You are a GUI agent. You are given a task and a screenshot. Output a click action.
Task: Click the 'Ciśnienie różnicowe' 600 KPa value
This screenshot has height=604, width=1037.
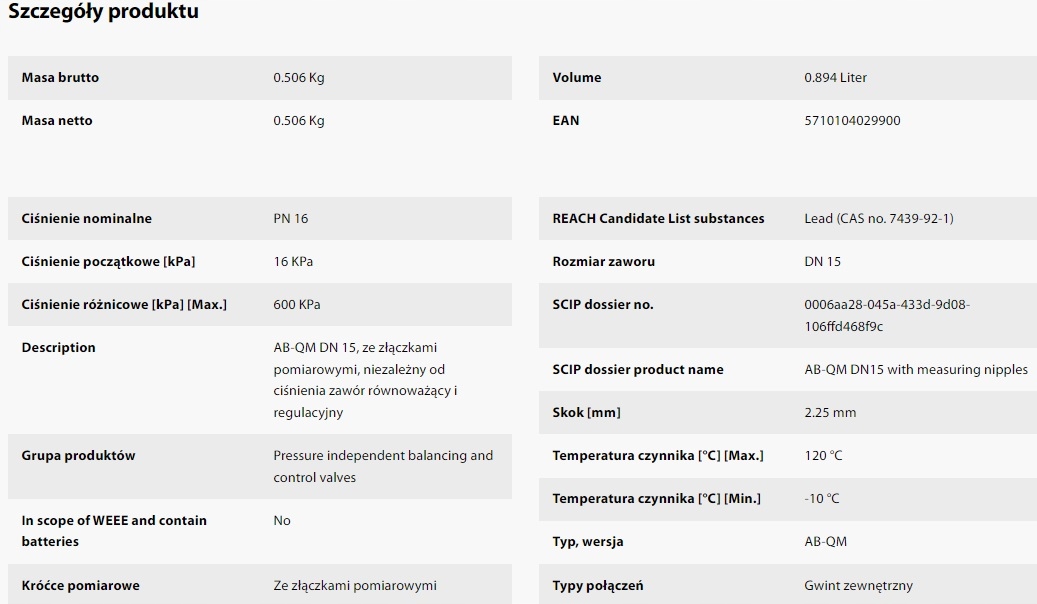pos(296,304)
